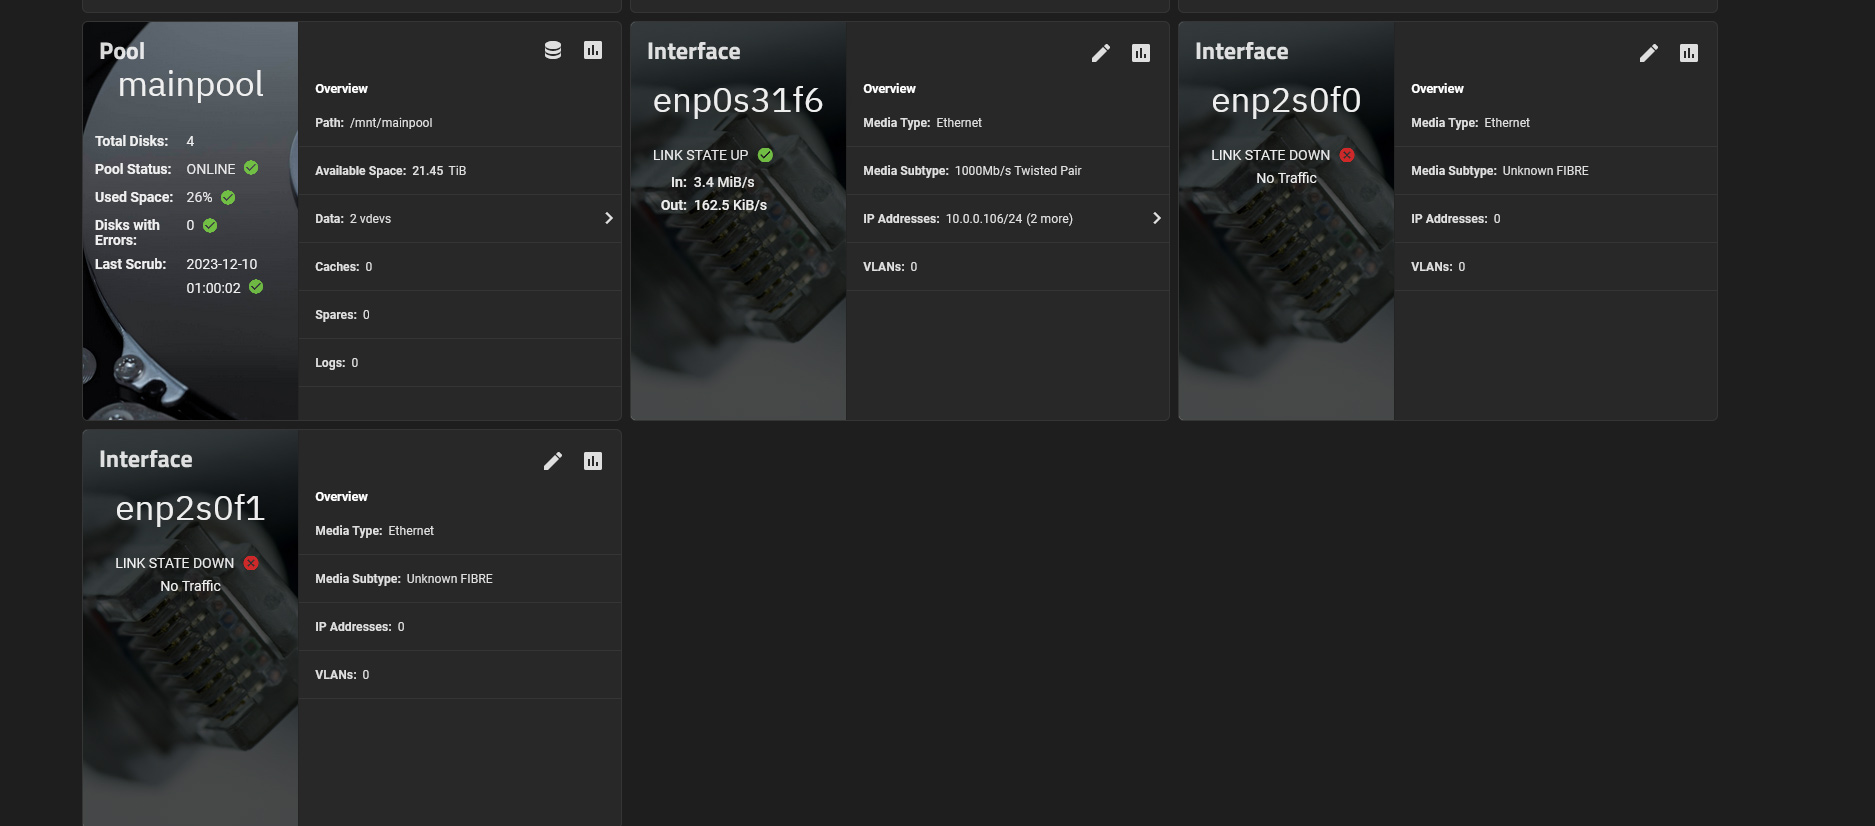Image resolution: width=1875 pixels, height=826 pixels.
Task: Select the Path /mnt/mainpool text
Action: point(374,123)
